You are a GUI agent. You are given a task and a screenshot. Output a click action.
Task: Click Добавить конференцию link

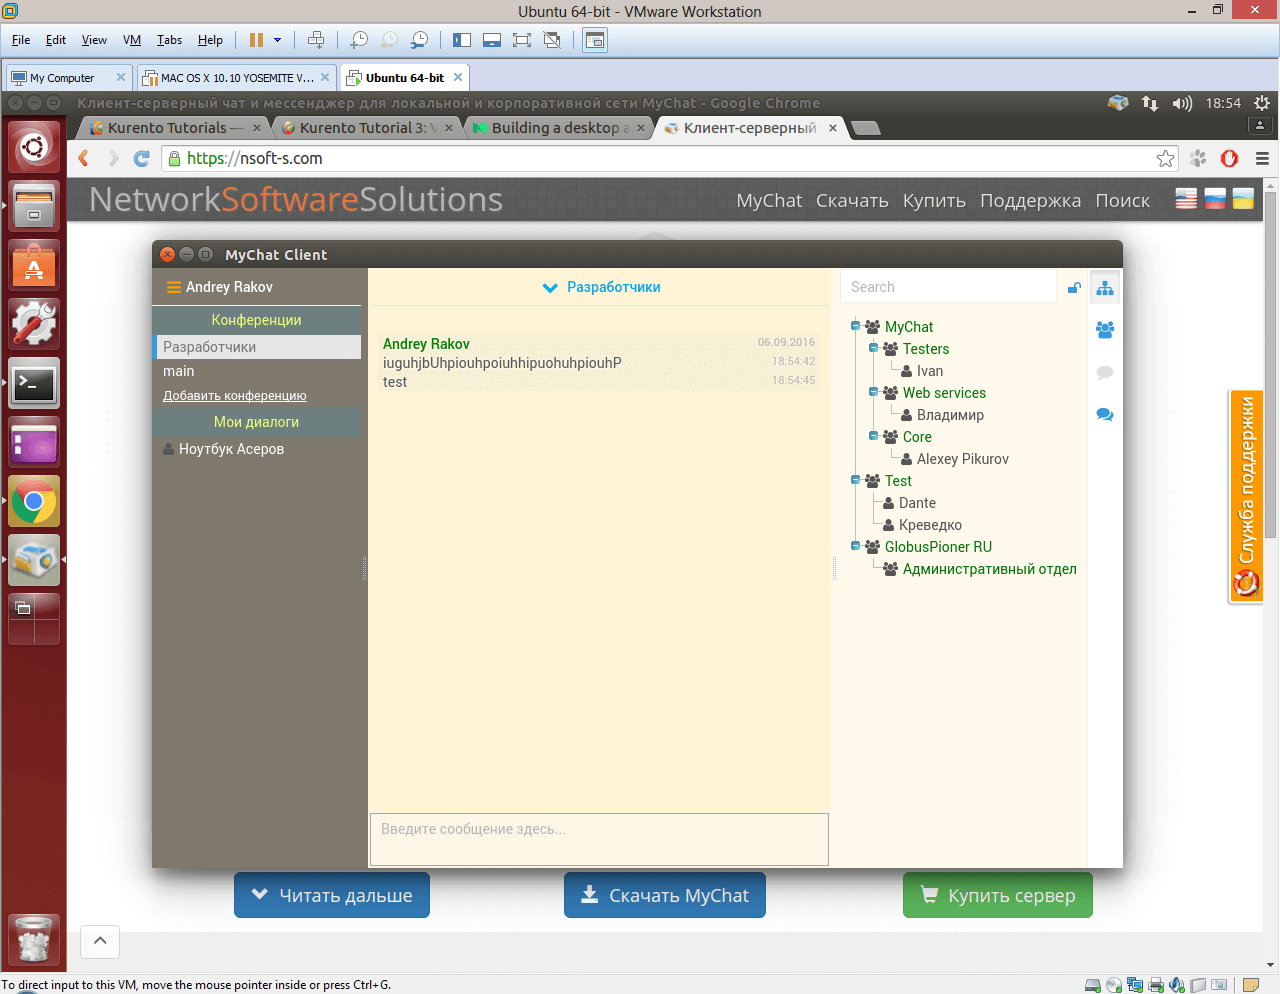235,396
